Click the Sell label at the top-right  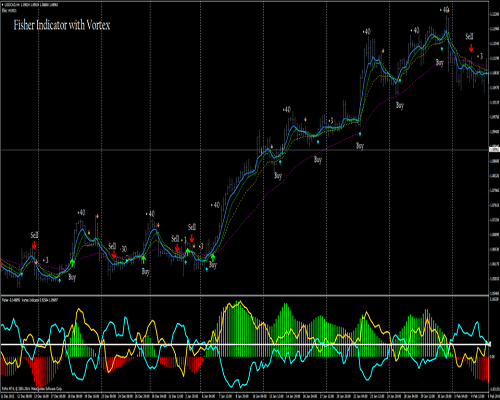[469, 36]
